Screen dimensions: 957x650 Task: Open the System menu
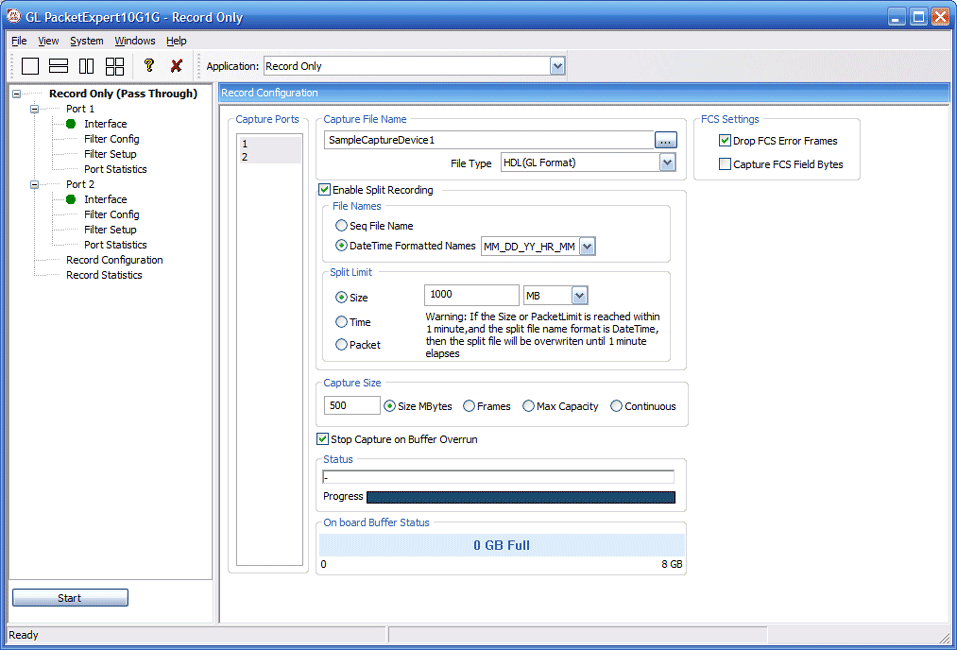point(87,41)
